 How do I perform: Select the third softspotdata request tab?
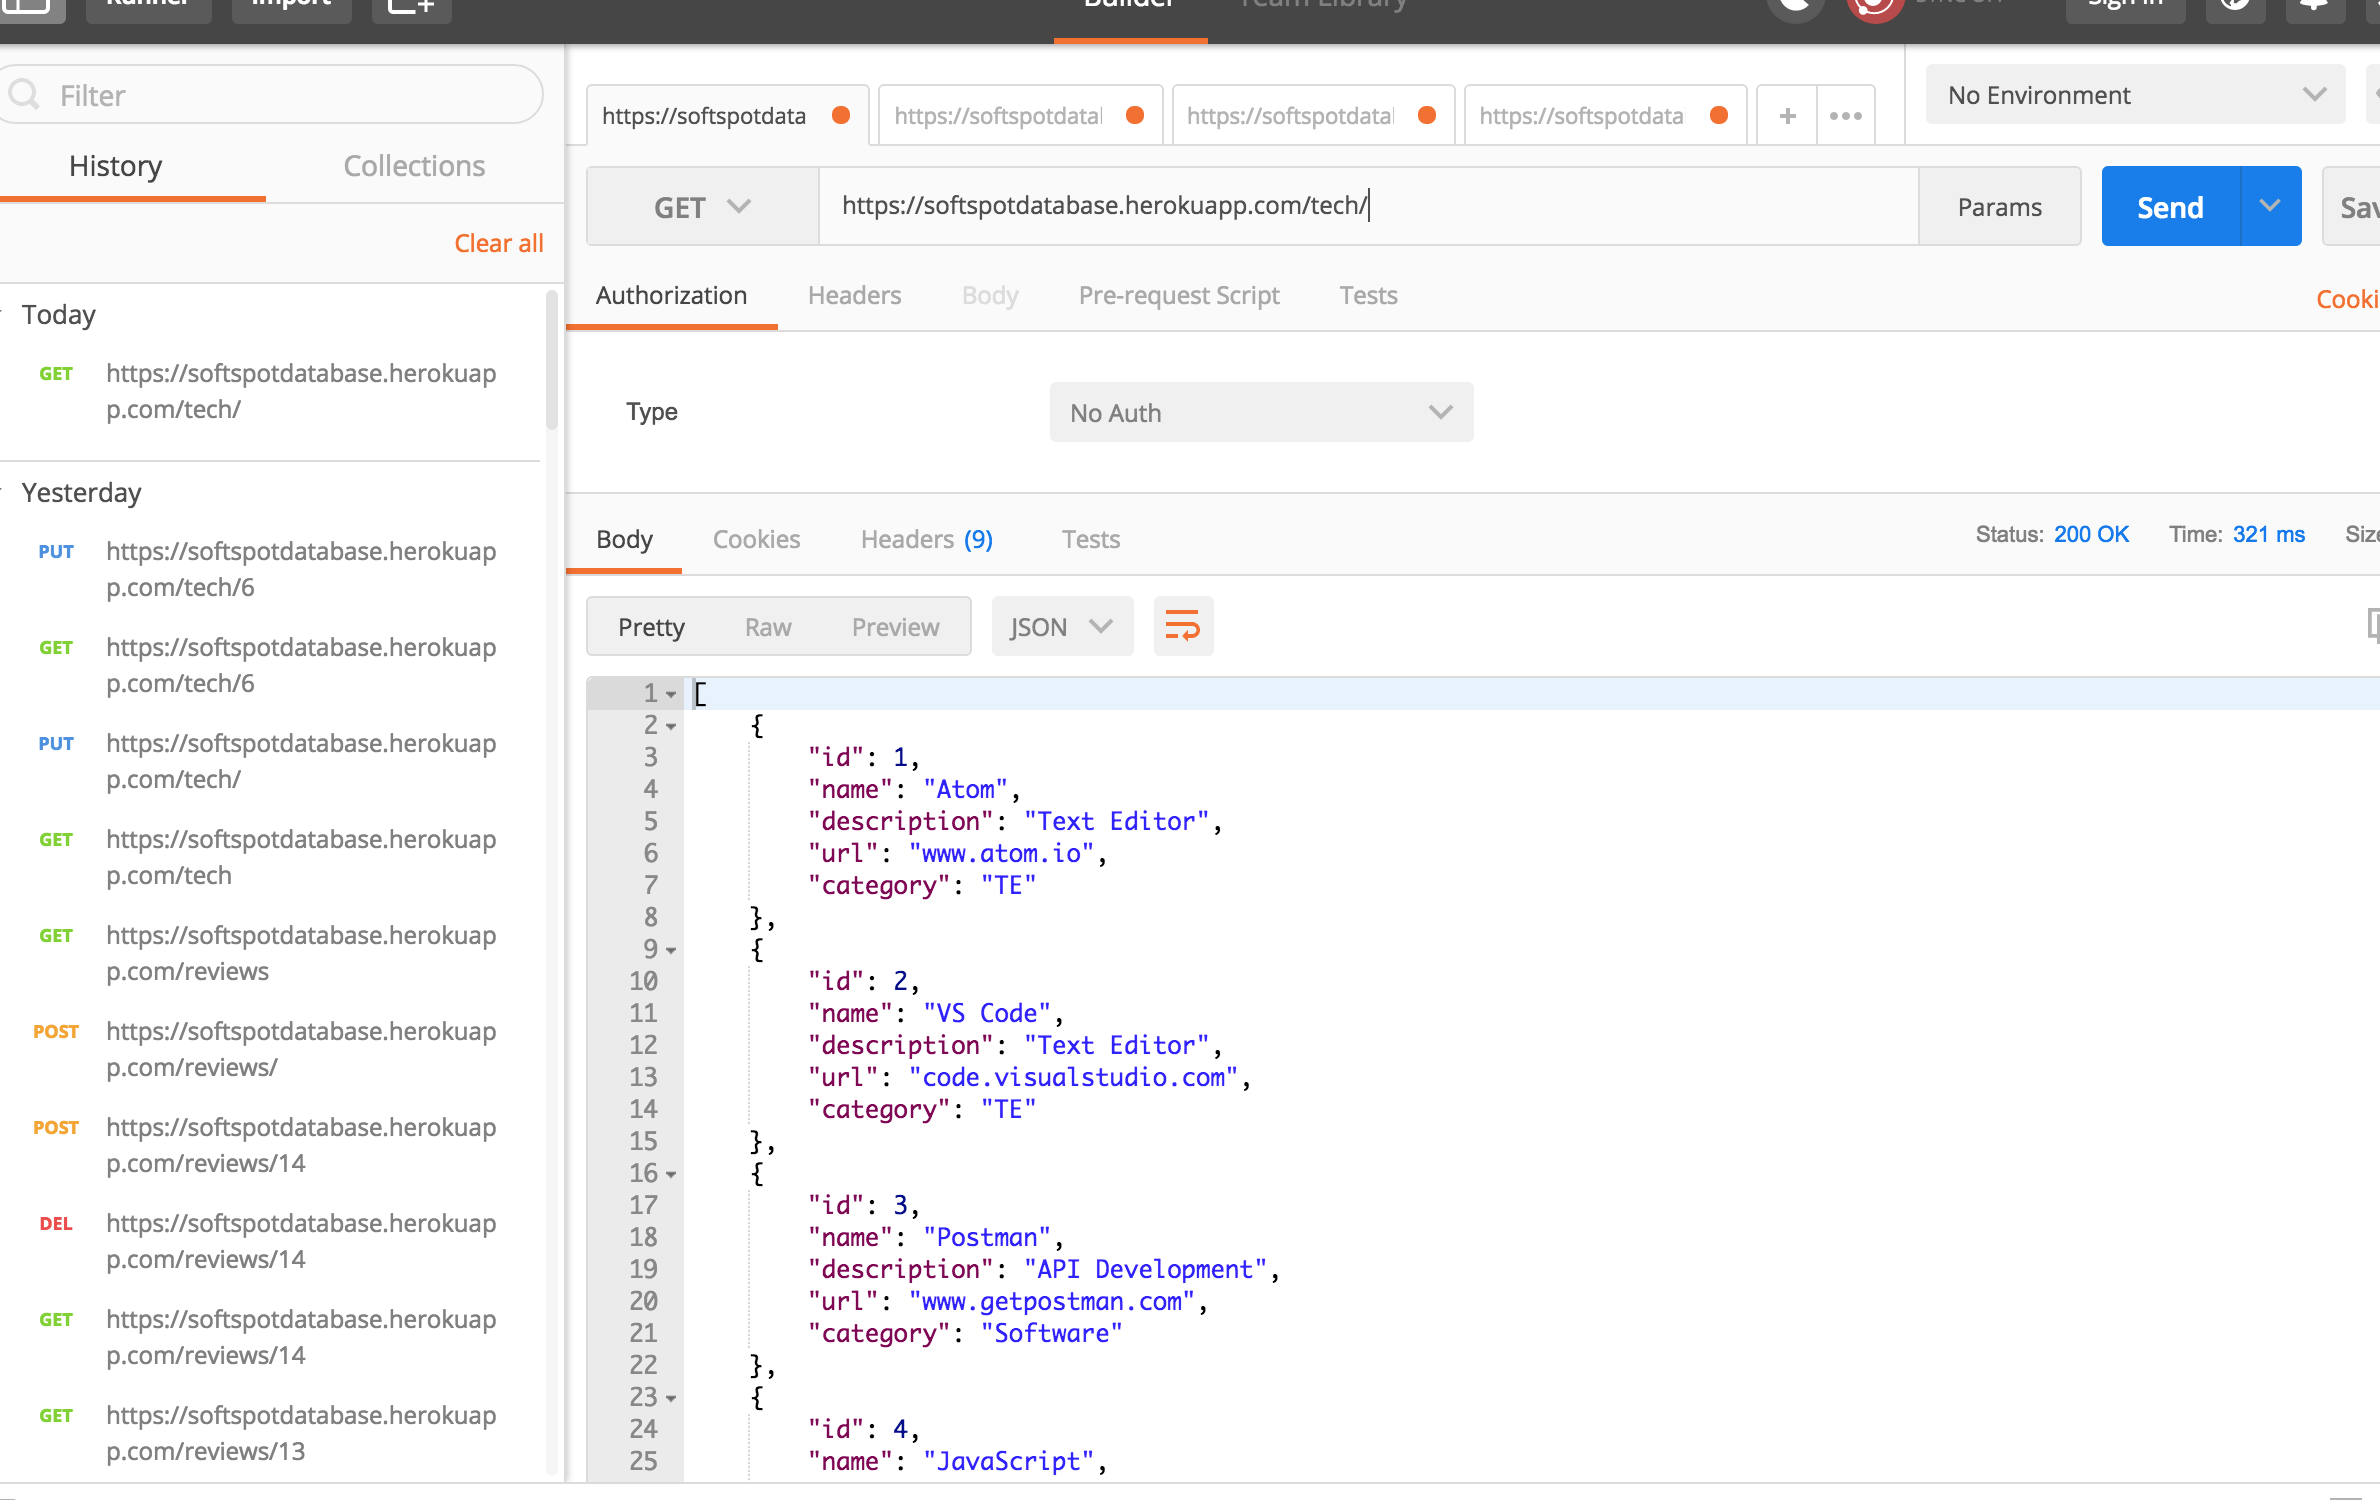(1313, 116)
